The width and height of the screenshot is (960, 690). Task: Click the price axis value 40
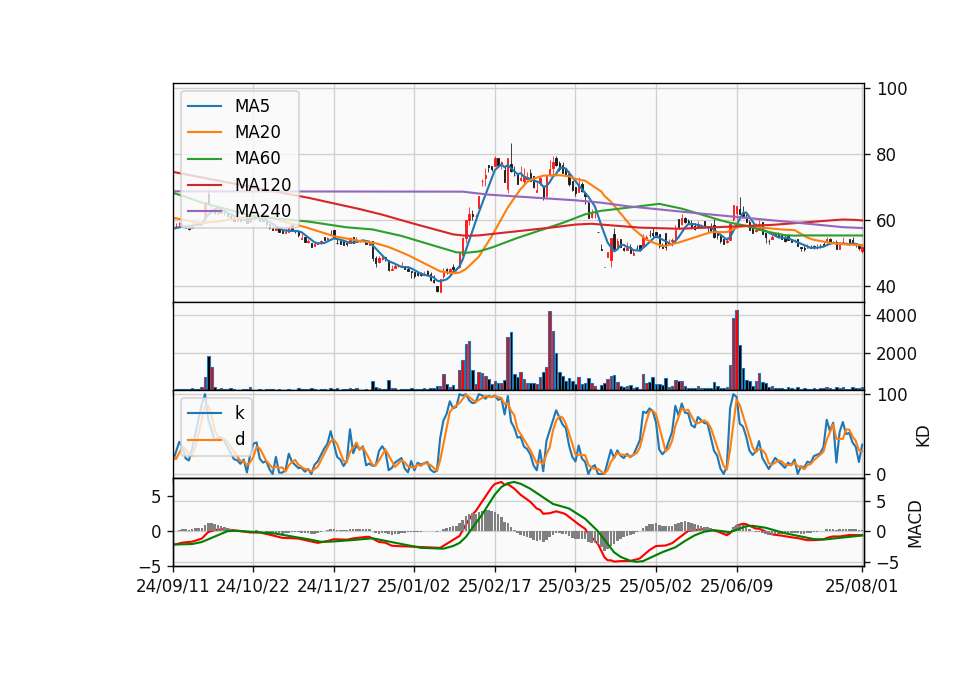click(x=886, y=287)
